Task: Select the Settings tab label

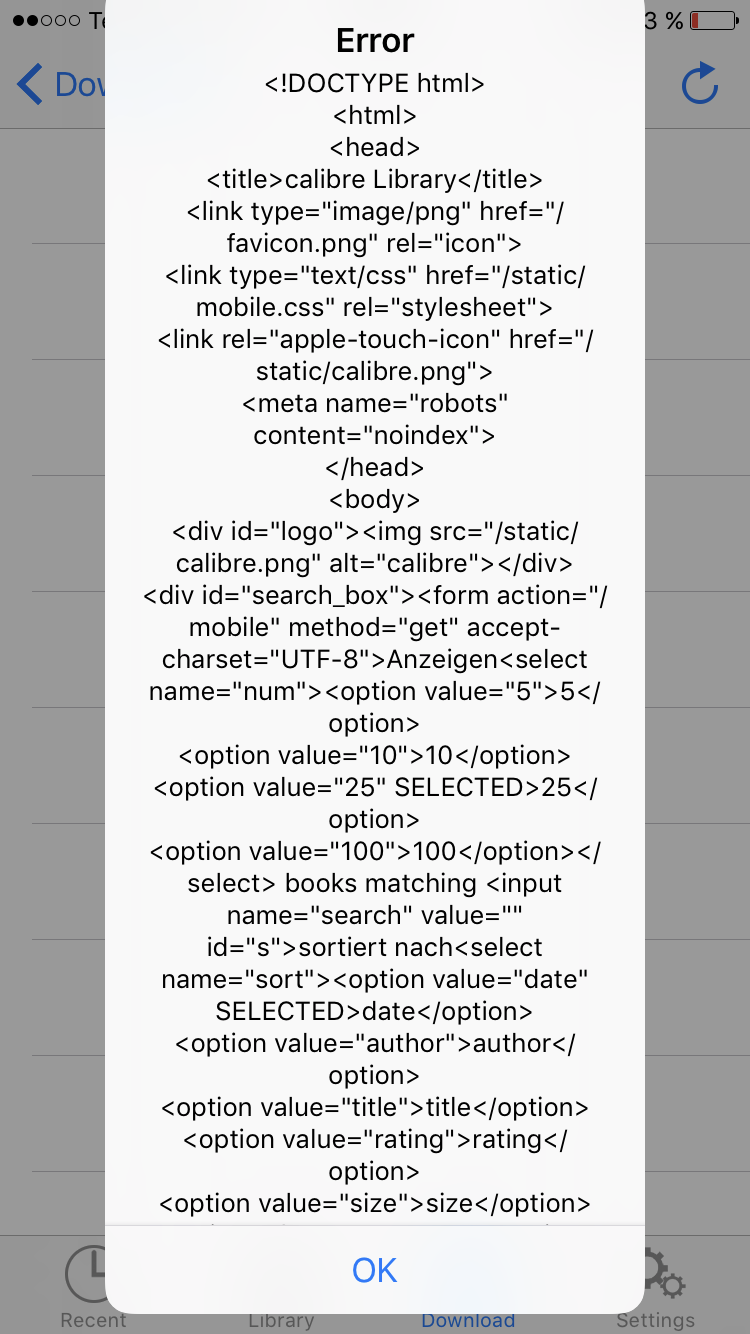Action: 655,1321
